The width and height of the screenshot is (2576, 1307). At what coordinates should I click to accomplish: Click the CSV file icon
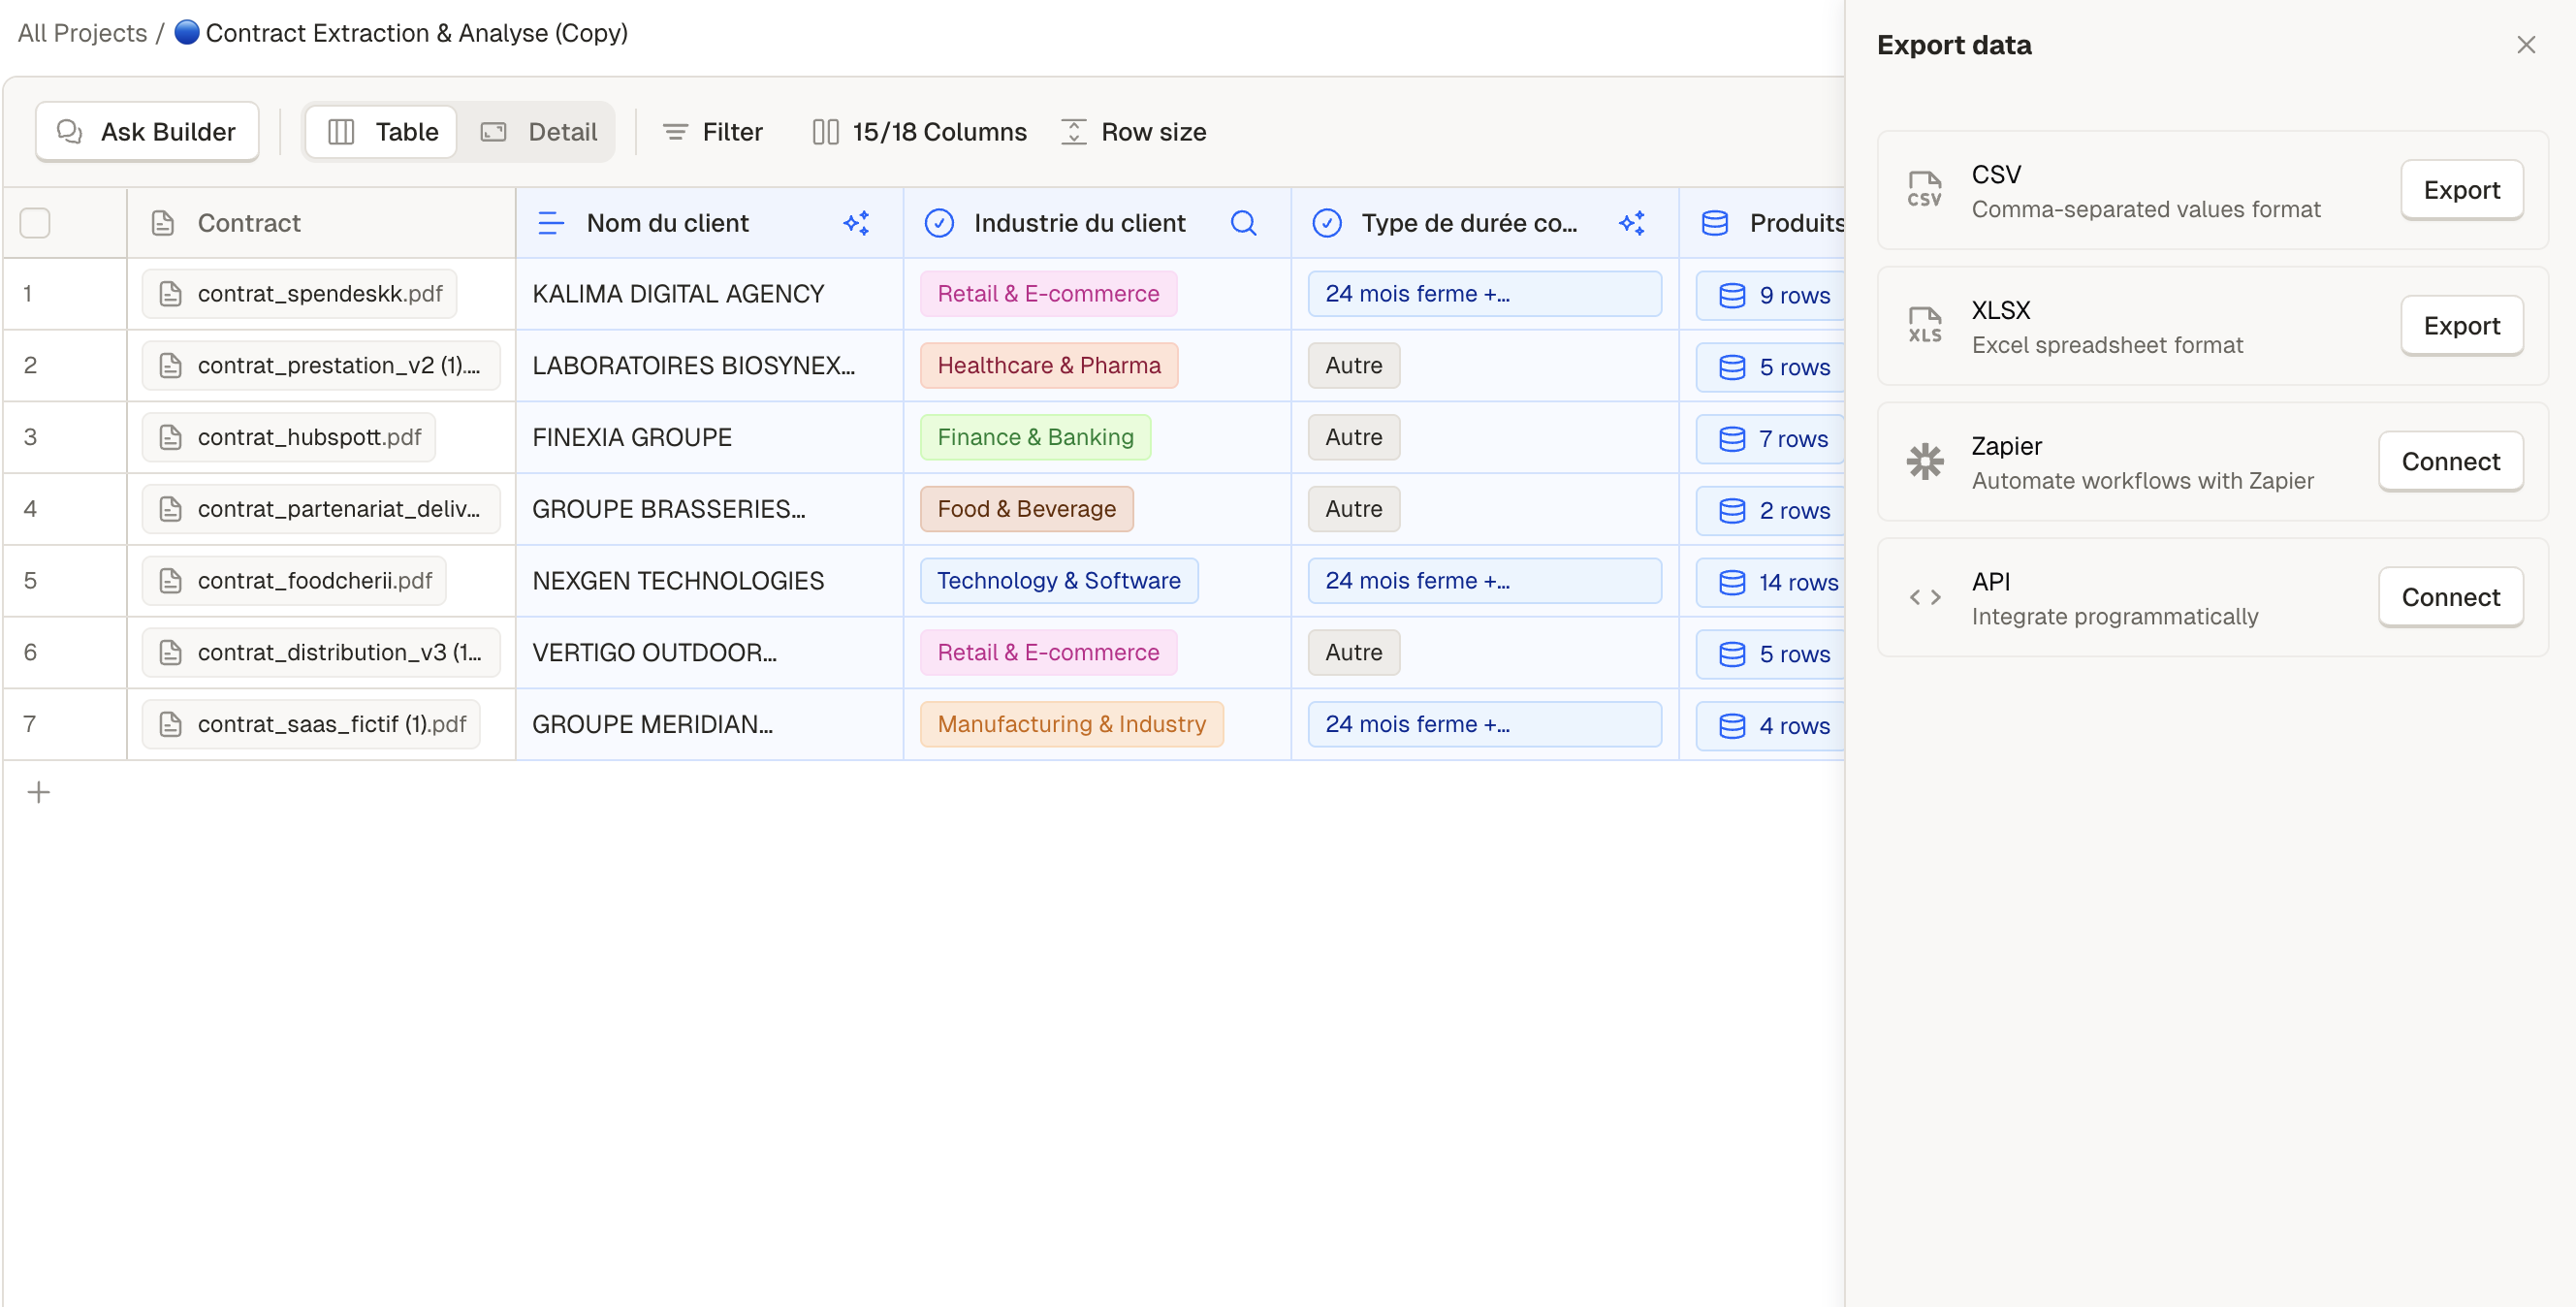pos(1924,190)
